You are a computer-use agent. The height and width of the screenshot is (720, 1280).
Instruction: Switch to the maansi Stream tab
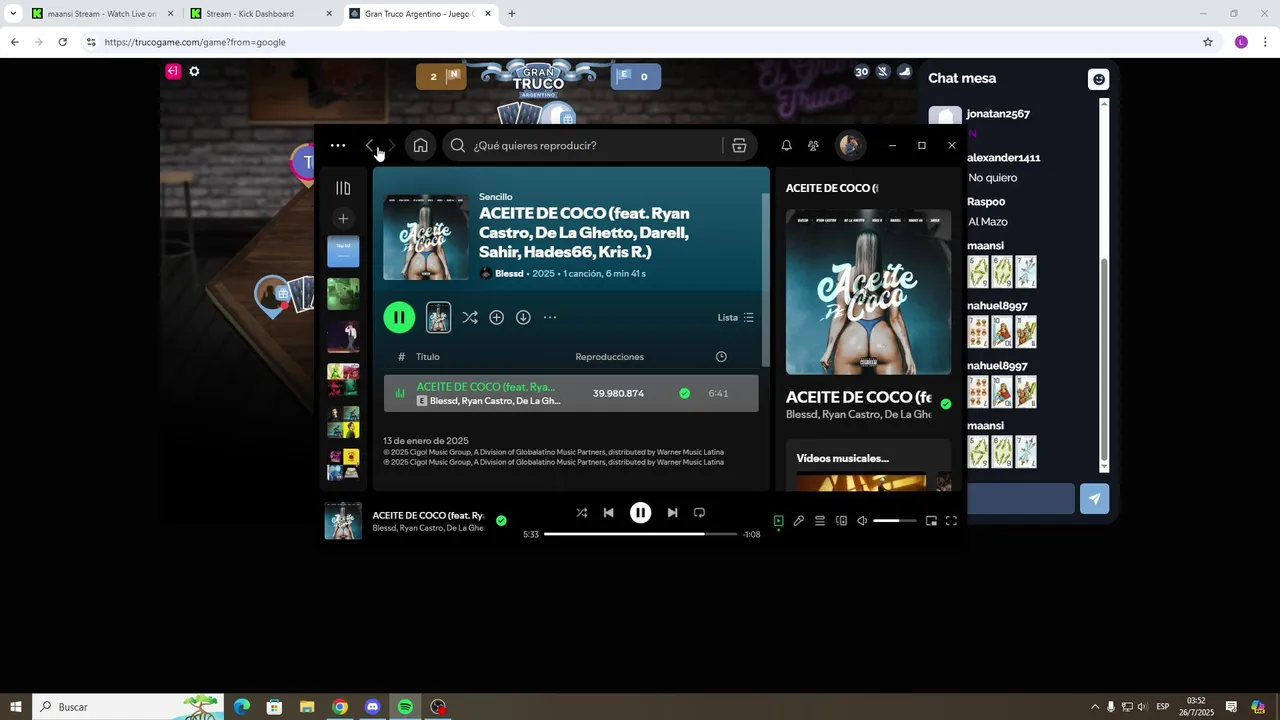point(101,14)
